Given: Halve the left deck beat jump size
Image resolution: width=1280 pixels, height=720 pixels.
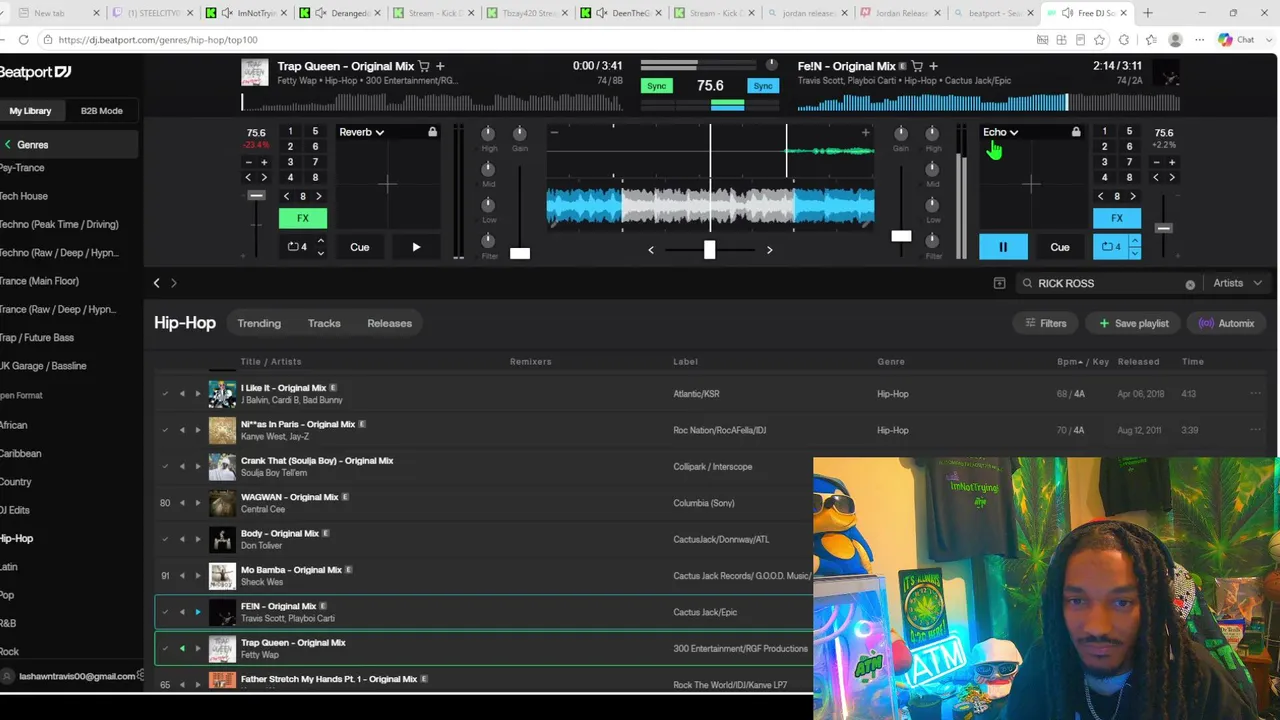Looking at the screenshot, I should pos(287,197).
